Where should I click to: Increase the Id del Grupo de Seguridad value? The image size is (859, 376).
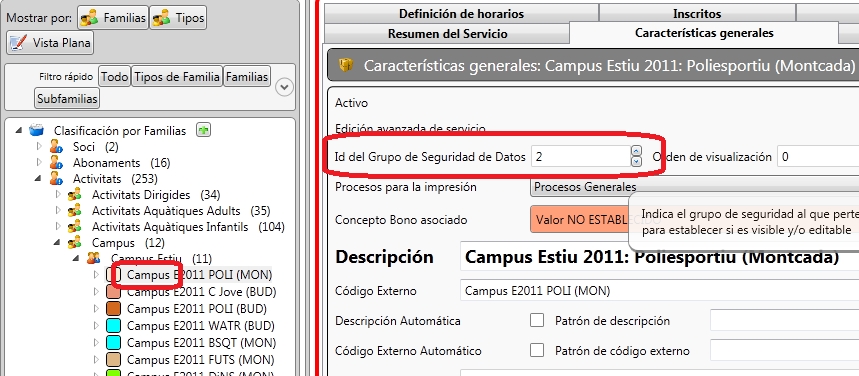click(x=637, y=151)
